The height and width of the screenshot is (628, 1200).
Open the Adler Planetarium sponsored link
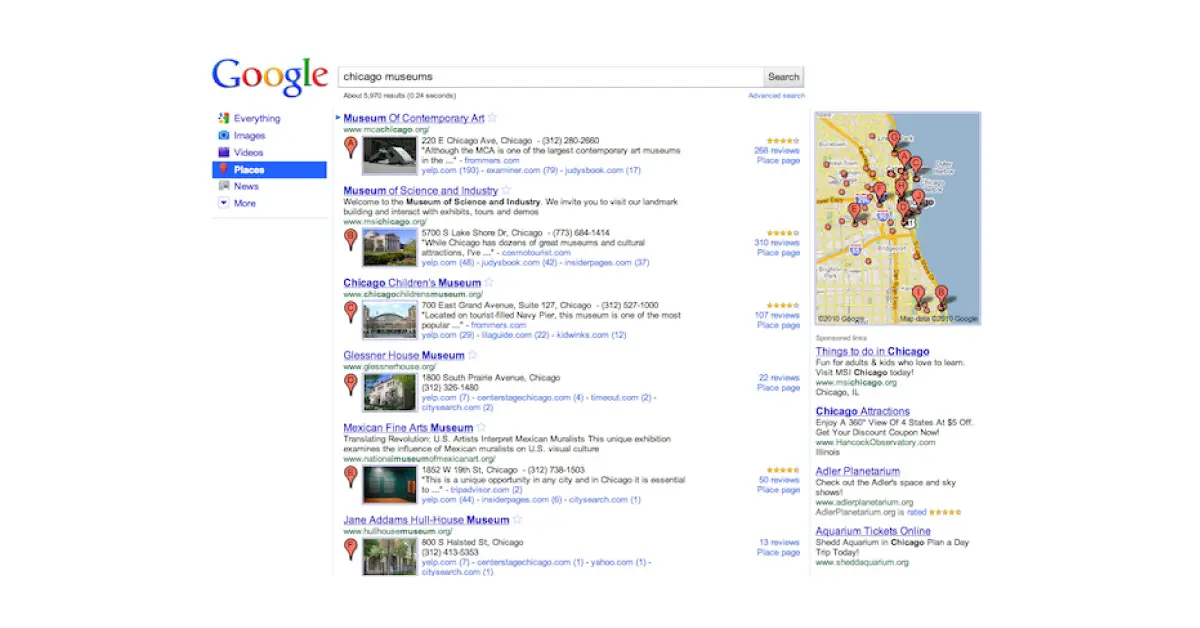tap(857, 471)
